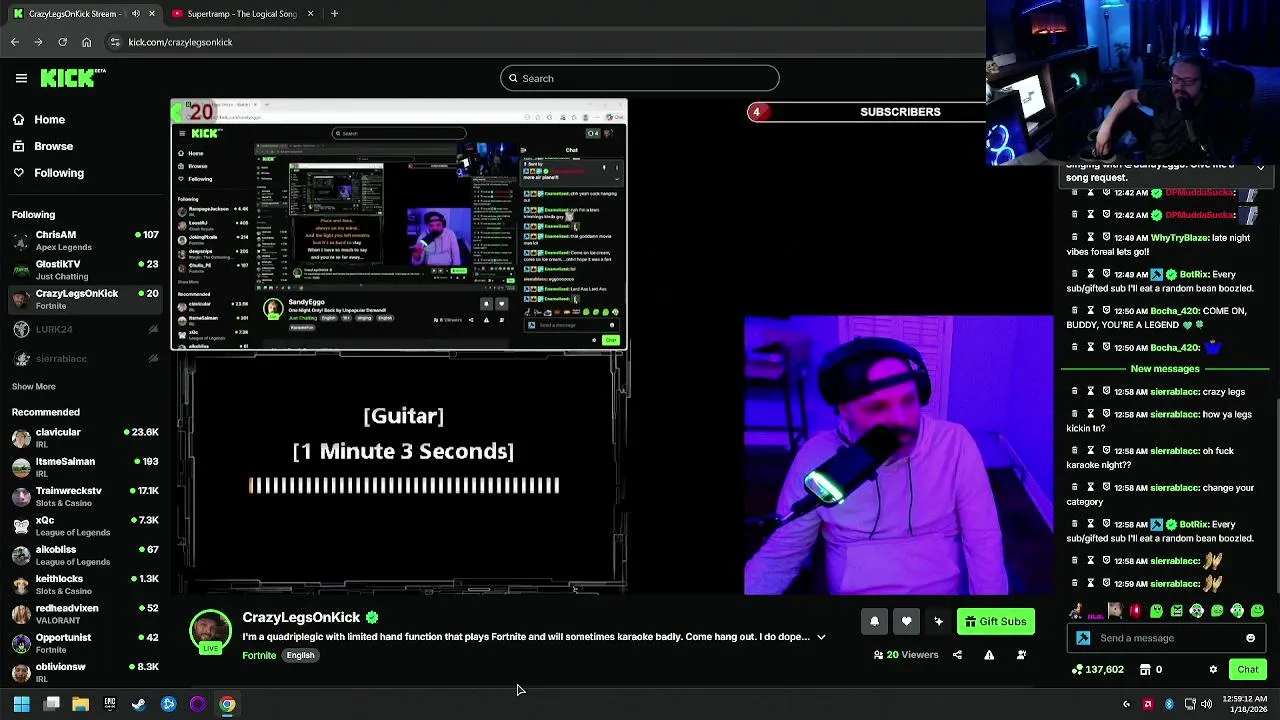
Task: Open recommended channel aikobliss
Action: 85,555
